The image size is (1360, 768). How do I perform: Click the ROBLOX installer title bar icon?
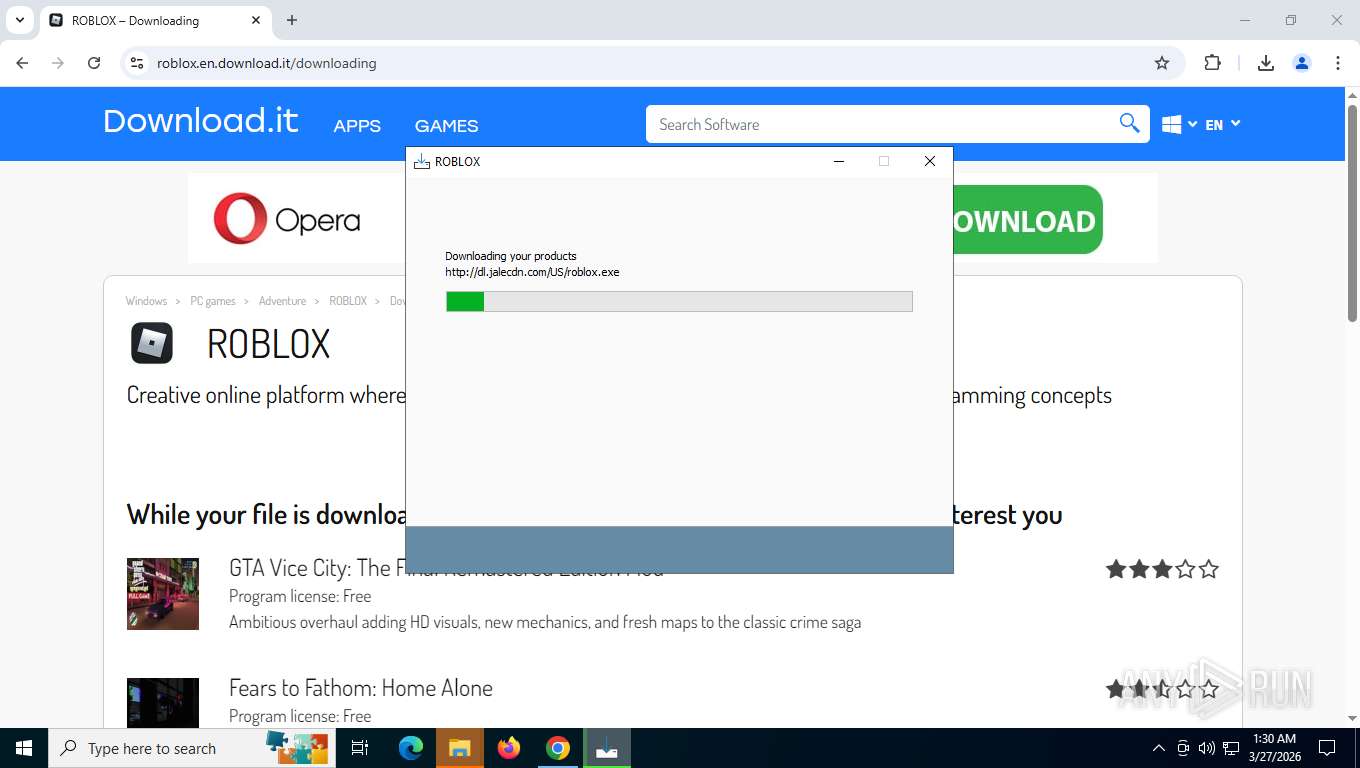422,161
